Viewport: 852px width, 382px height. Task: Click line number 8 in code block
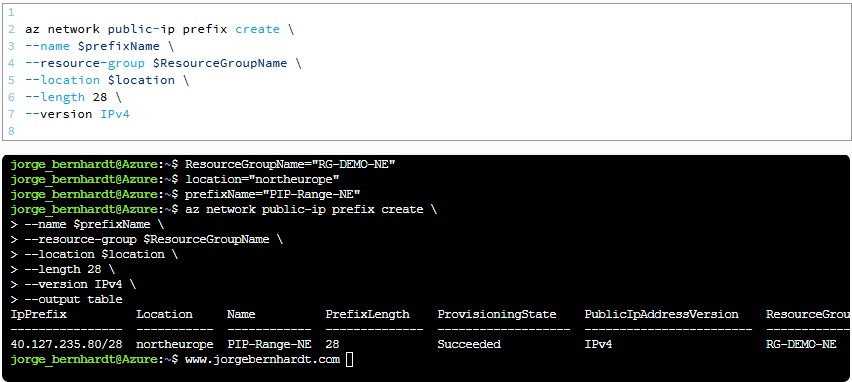[11, 131]
